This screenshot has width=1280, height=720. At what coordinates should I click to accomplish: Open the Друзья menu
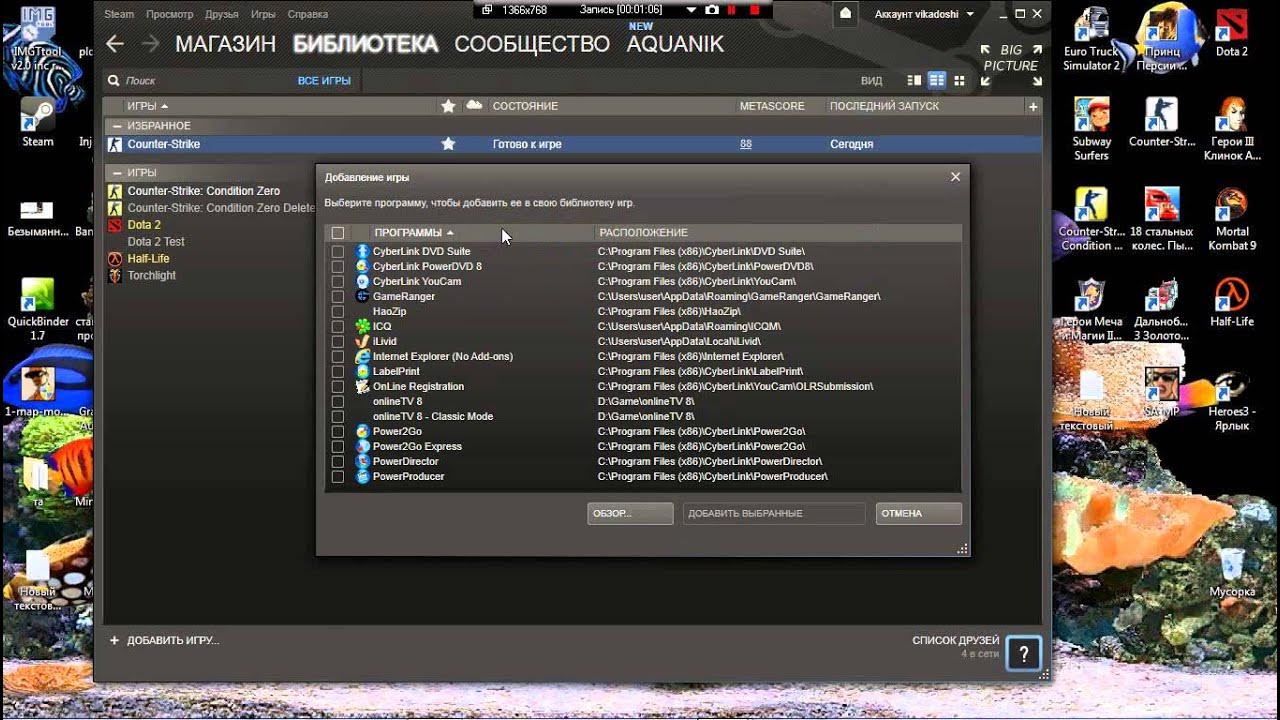click(222, 14)
